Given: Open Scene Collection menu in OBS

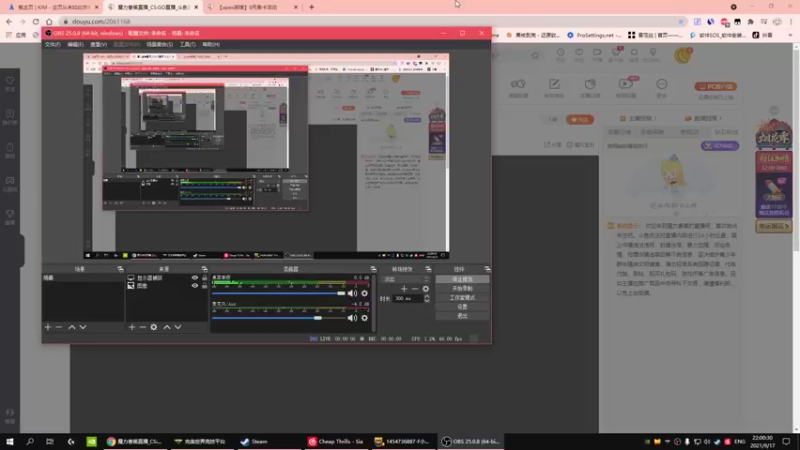Looking at the screenshot, I should tap(159, 44).
